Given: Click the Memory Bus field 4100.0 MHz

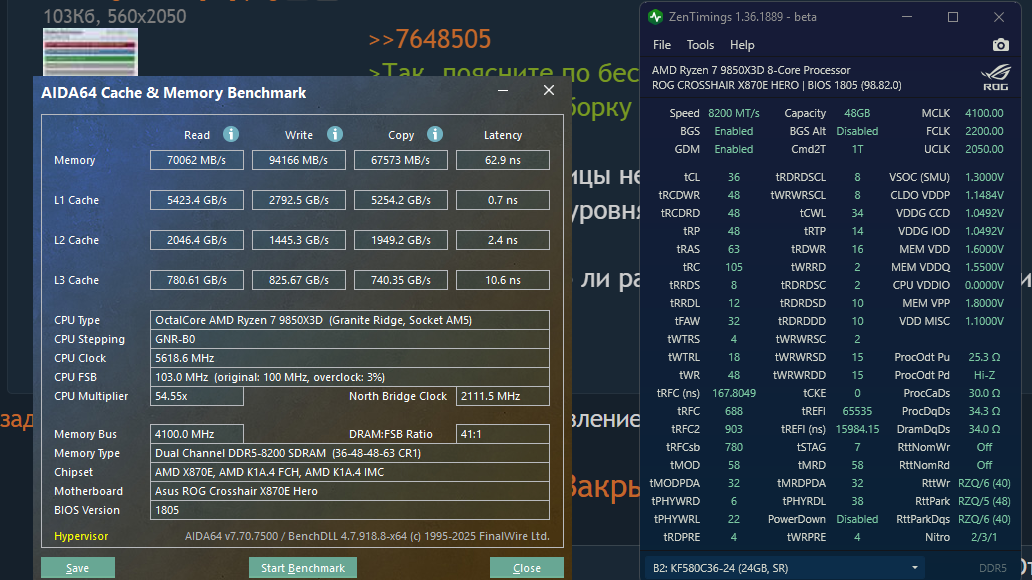Looking at the screenshot, I should (x=197, y=434).
